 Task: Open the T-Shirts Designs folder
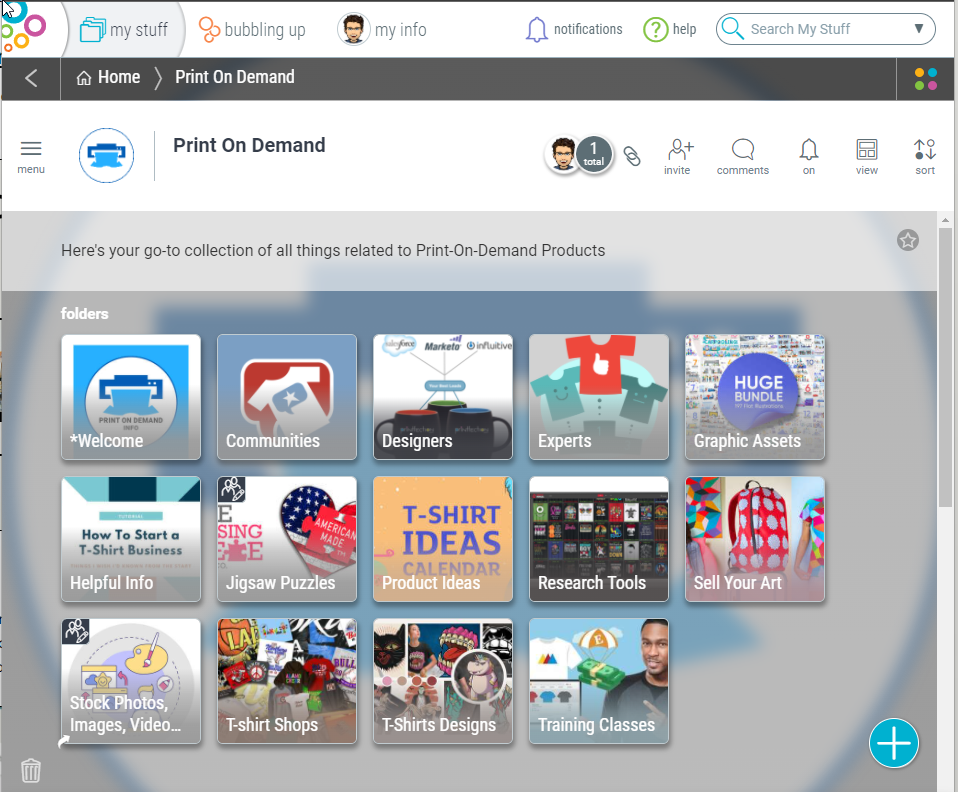tap(443, 681)
